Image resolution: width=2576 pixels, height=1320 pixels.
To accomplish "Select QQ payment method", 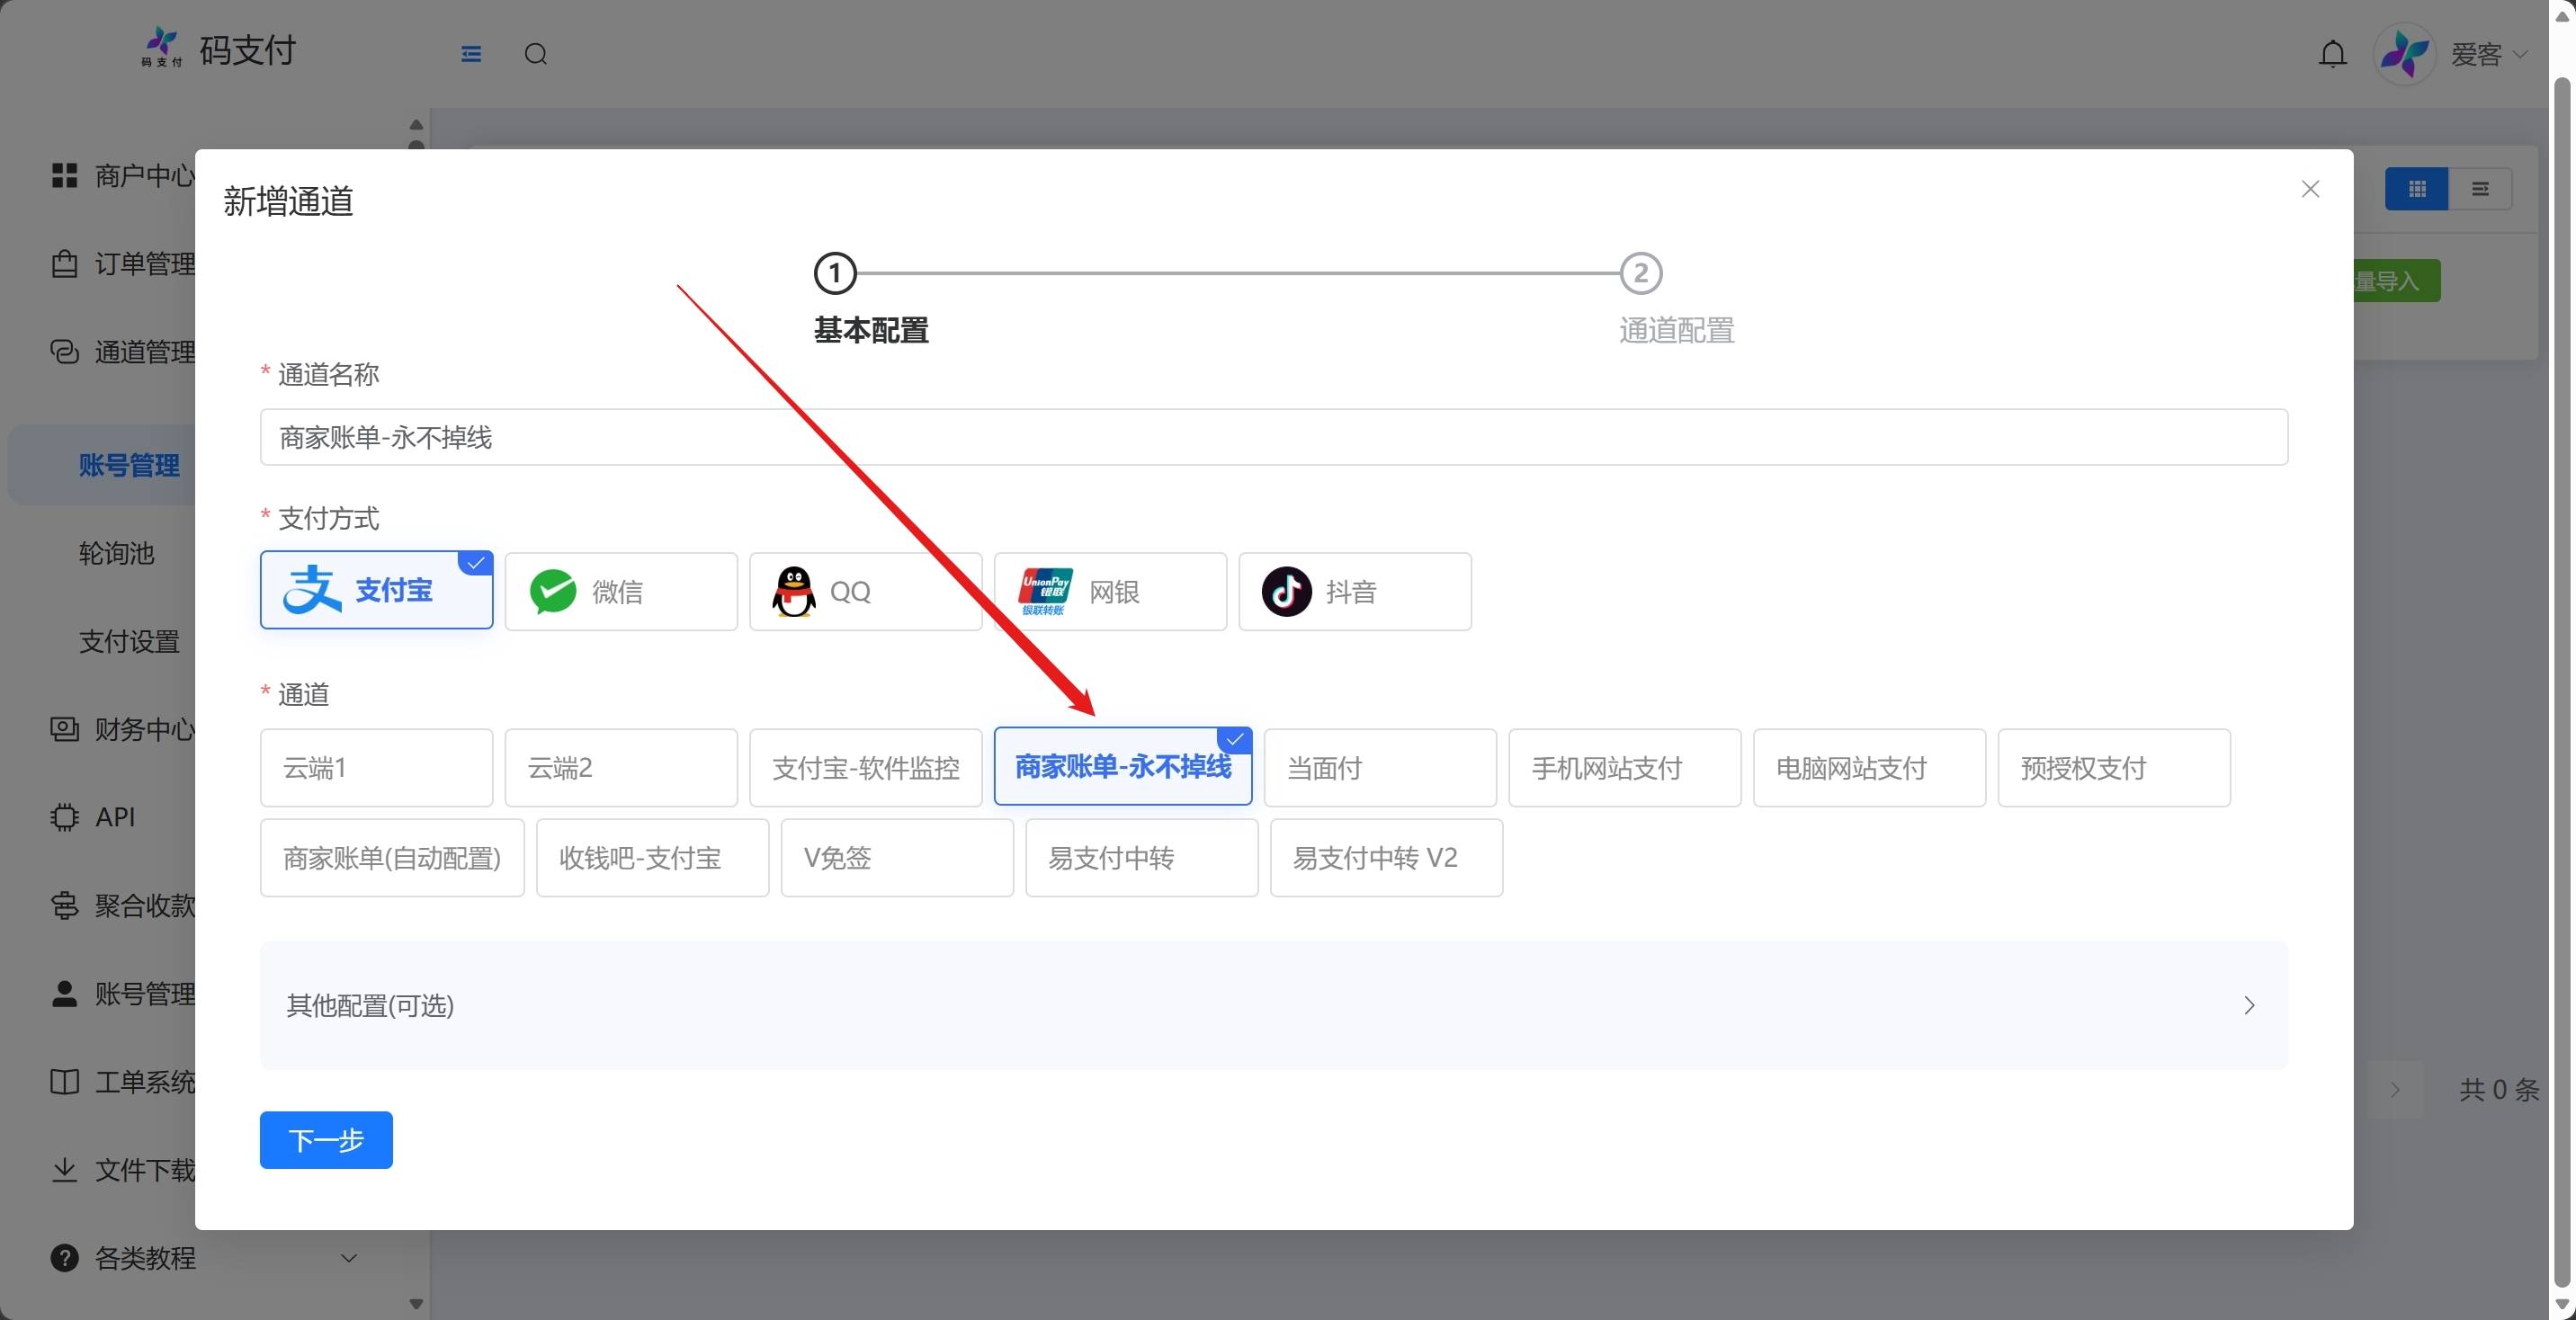I will click(866, 591).
